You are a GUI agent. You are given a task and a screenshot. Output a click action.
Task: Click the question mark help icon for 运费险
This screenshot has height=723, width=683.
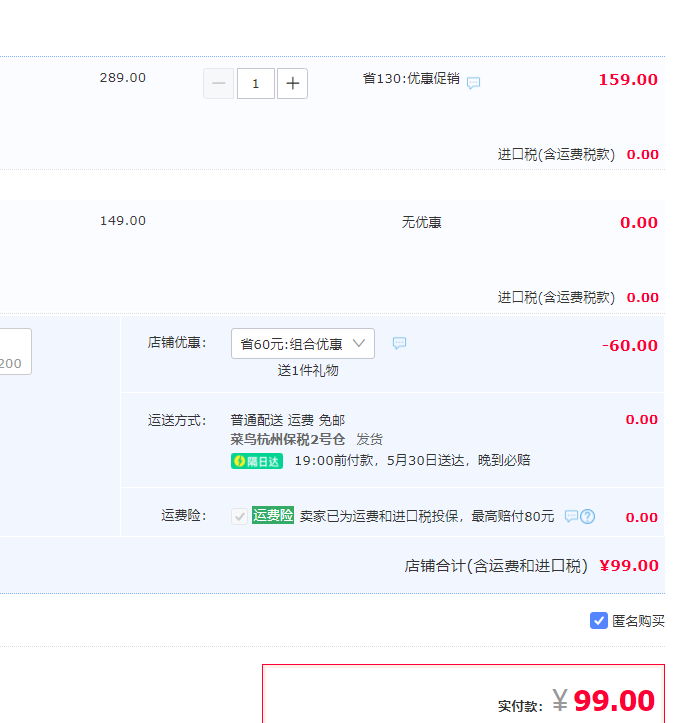click(588, 517)
